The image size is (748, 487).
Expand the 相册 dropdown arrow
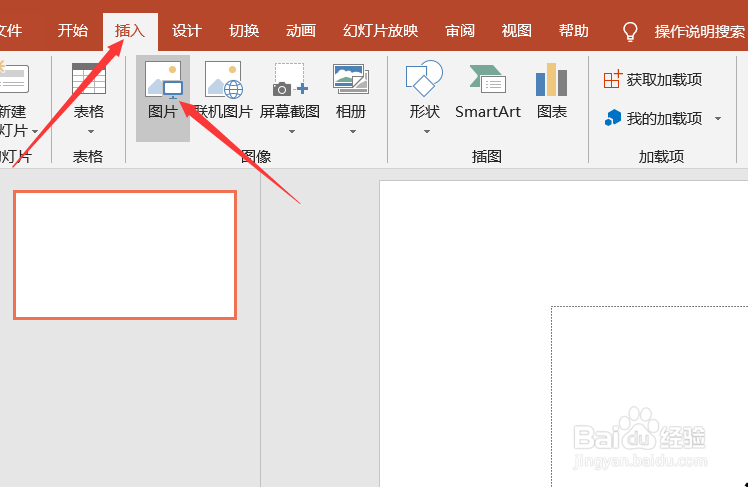pyautogui.click(x=353, y=132)
